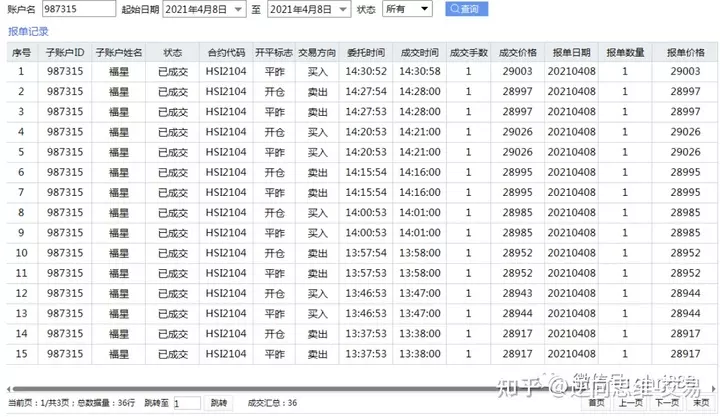
Task: Select 成交价格 cell 28943
Action: click(x=518, y=293)
